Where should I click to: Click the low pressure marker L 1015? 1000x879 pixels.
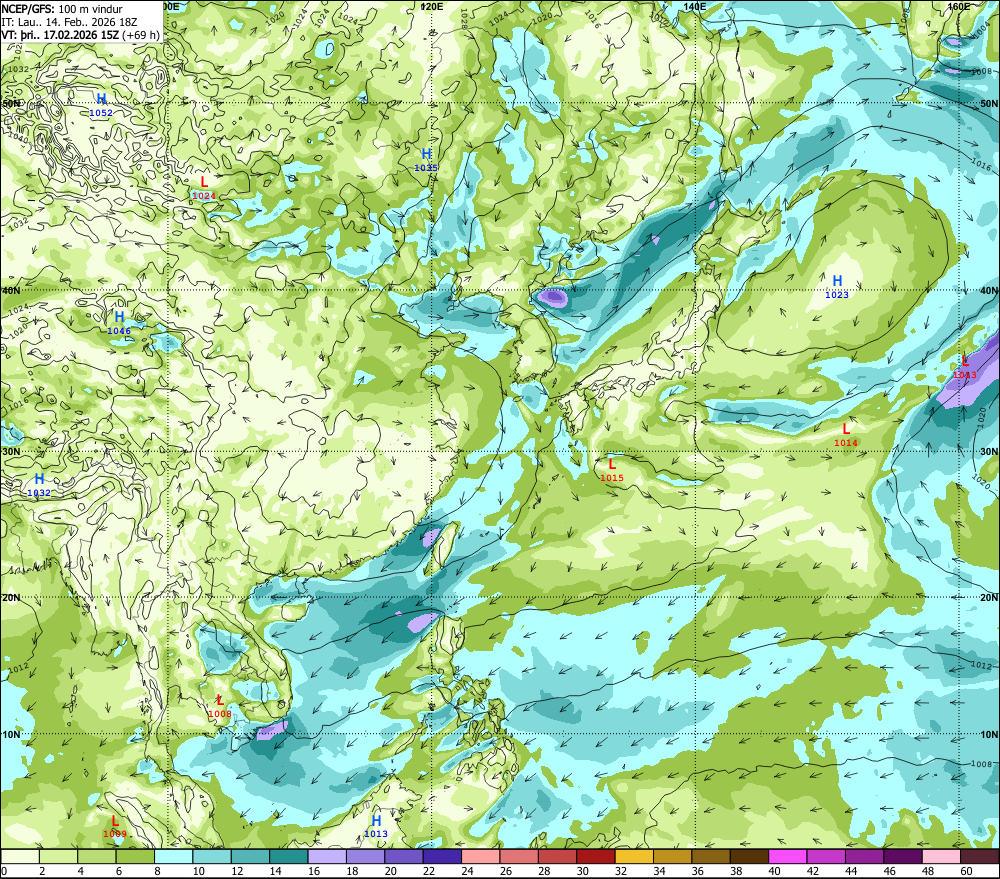[612, 470]
